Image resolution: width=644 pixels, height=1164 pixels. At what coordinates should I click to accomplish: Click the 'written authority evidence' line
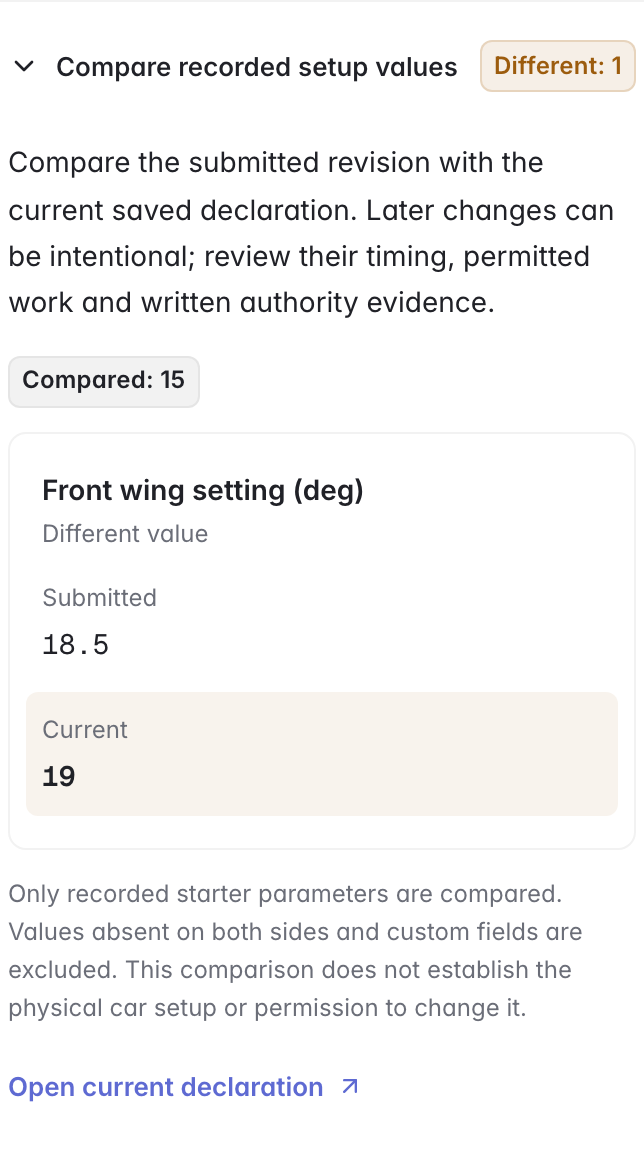click(252, 302)
